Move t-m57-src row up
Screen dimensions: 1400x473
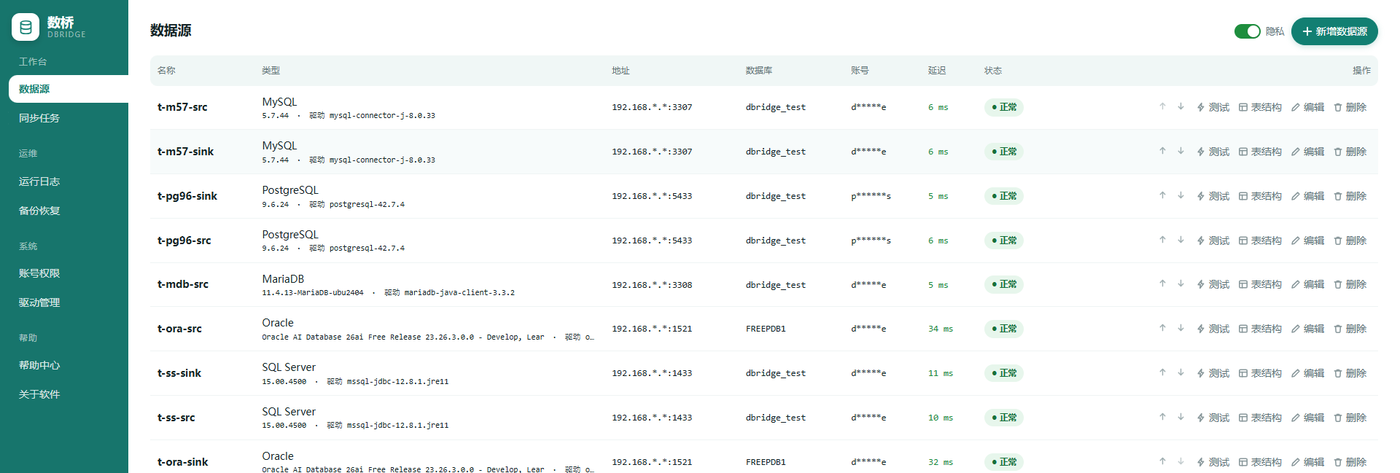coord(1162,107)
